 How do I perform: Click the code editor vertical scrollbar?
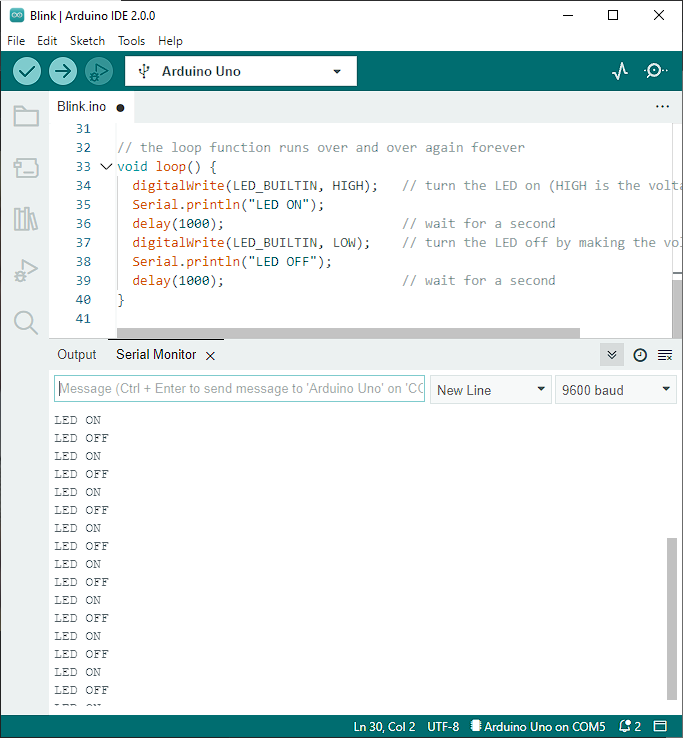click(677, 308)
